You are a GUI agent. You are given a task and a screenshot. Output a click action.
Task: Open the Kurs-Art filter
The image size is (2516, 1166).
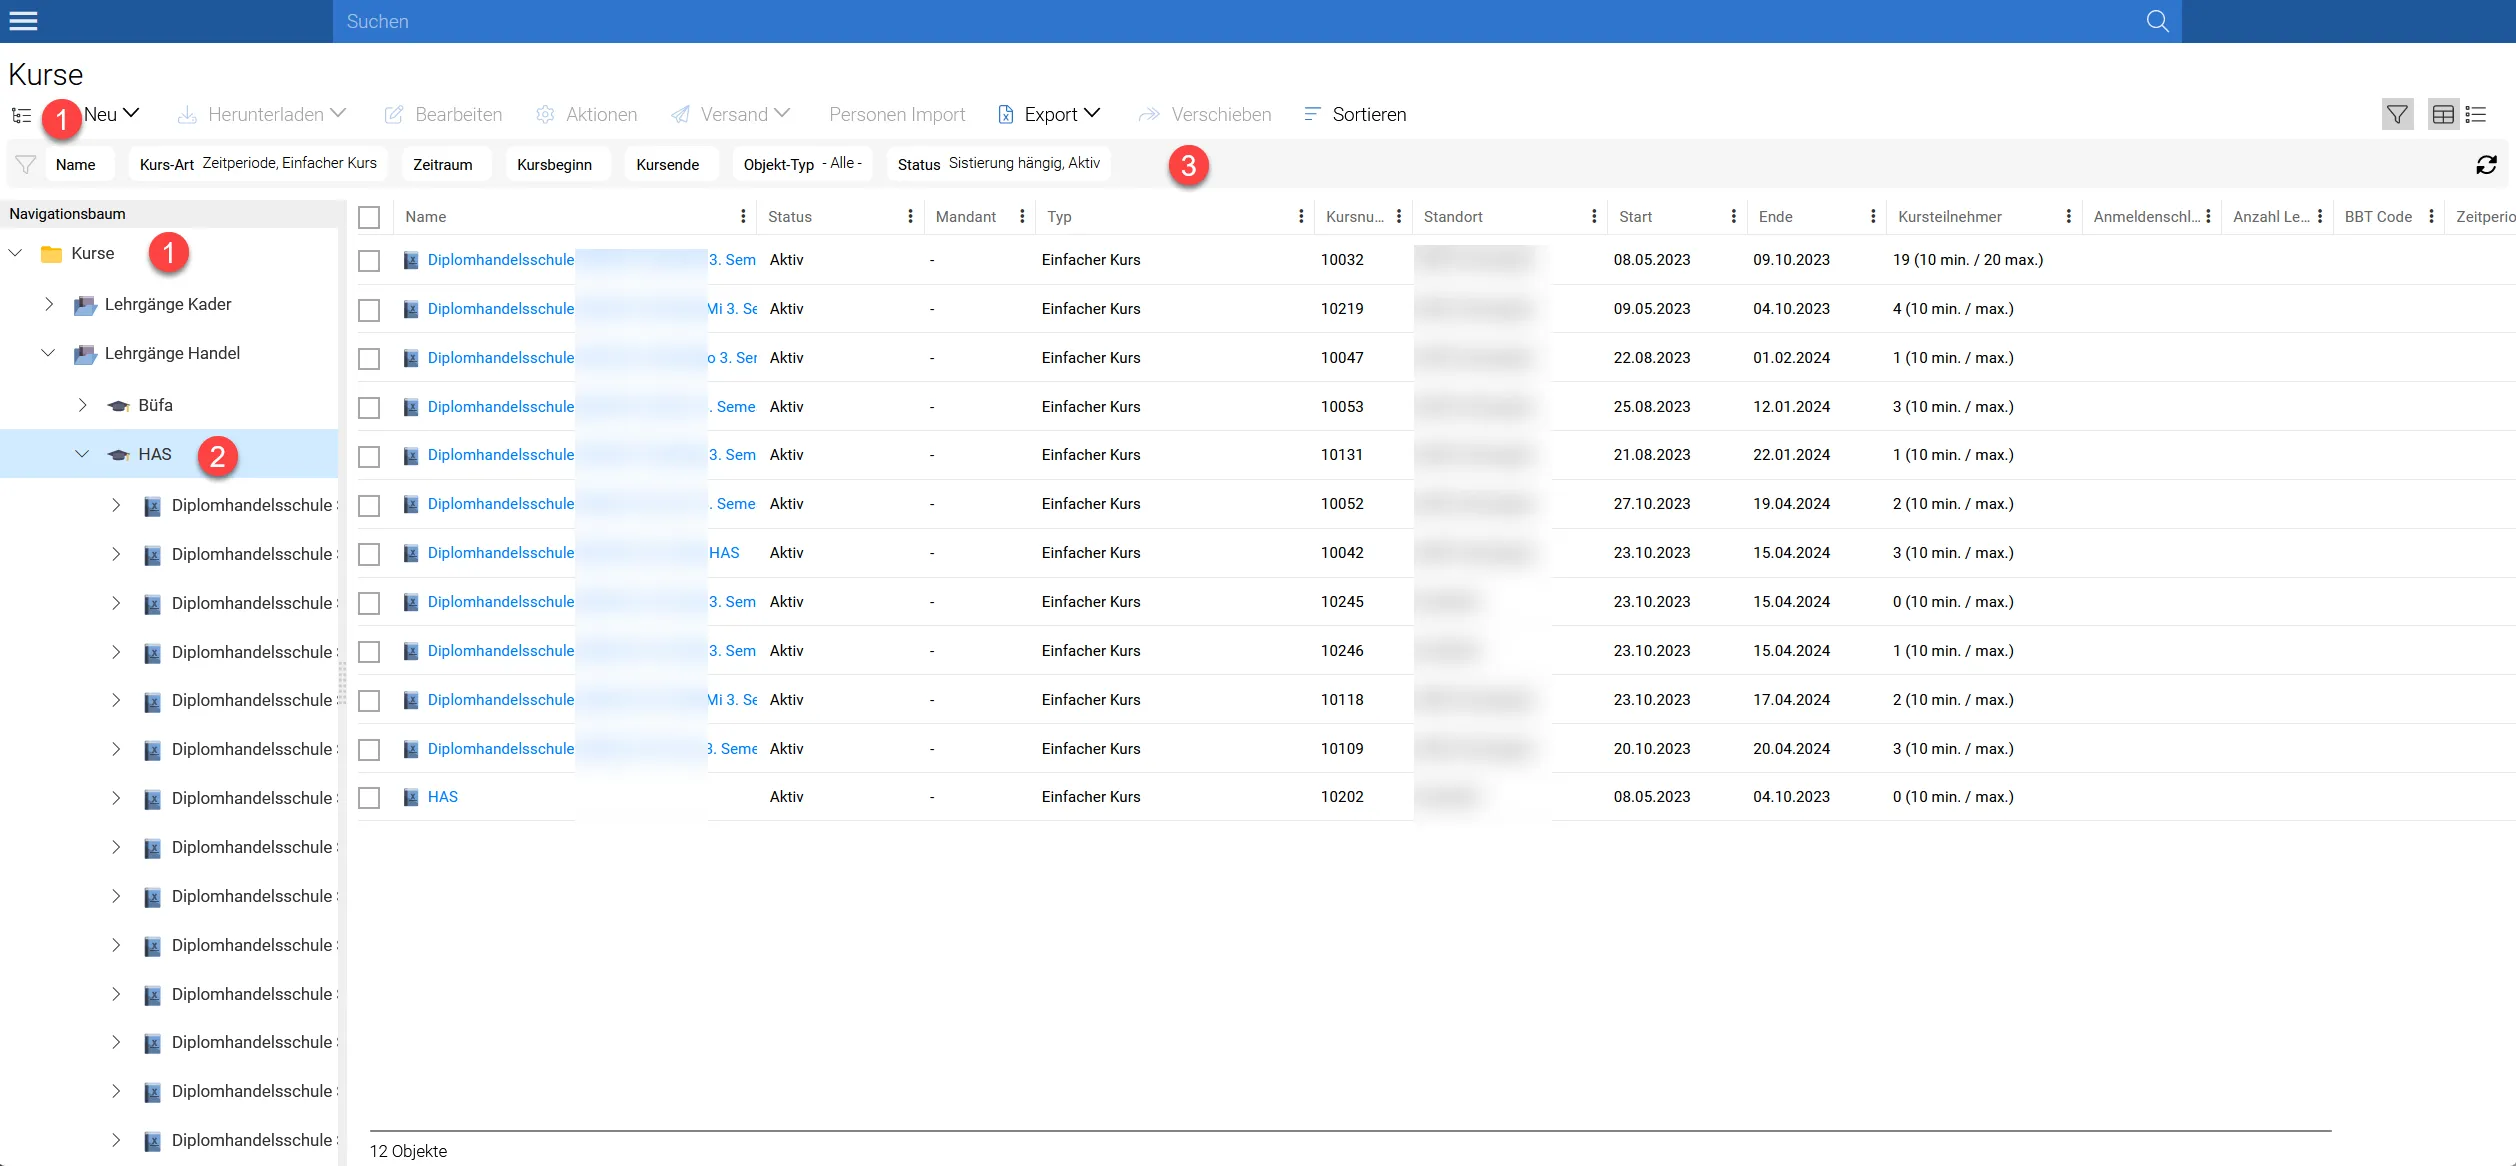coord(258,164)
